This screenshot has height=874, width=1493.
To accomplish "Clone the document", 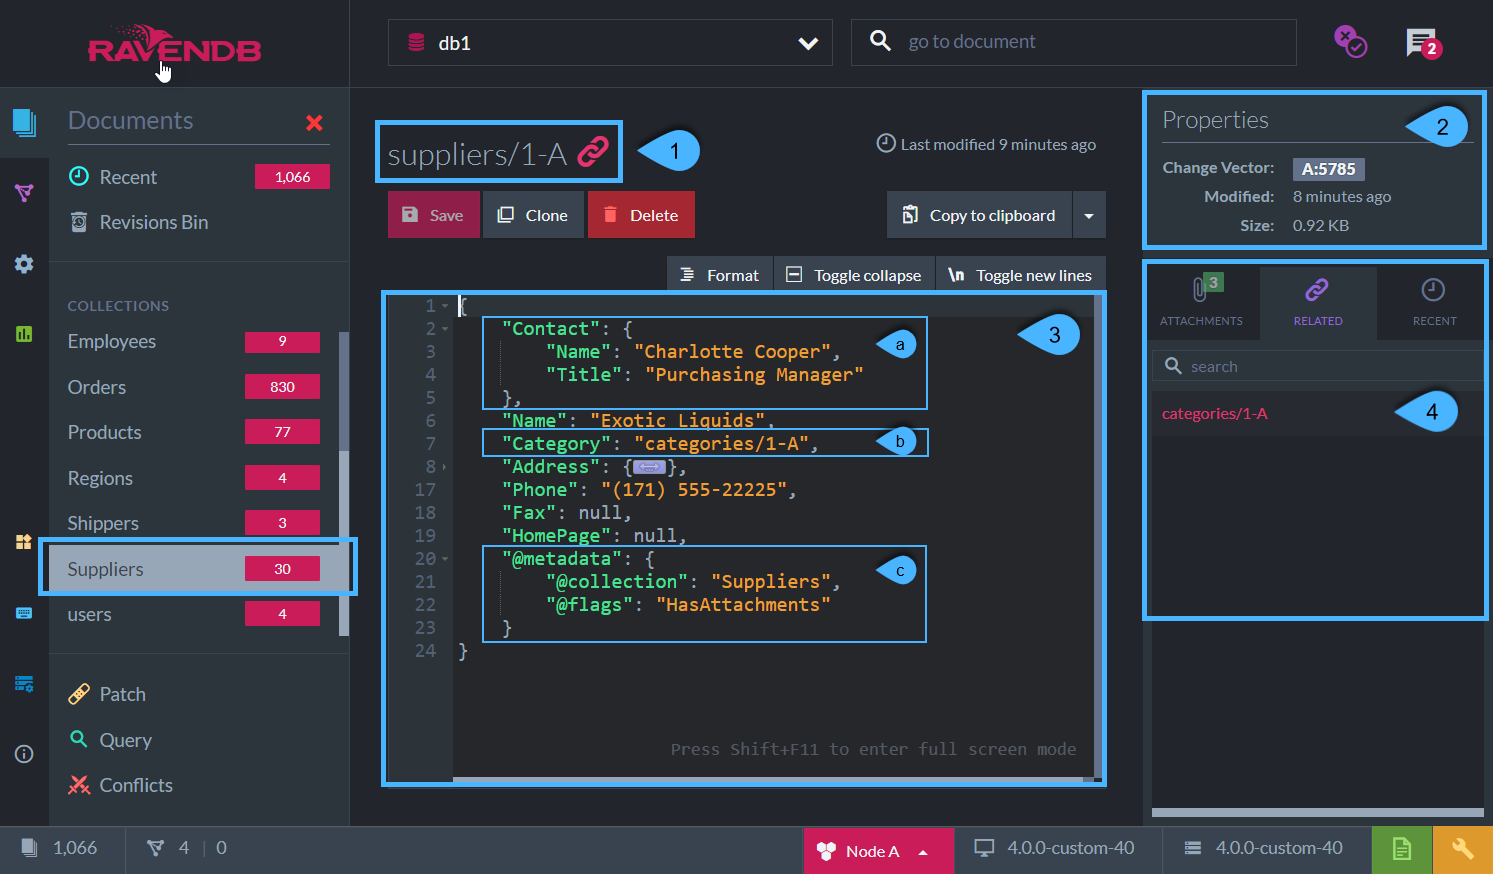I will click(533, 215).
